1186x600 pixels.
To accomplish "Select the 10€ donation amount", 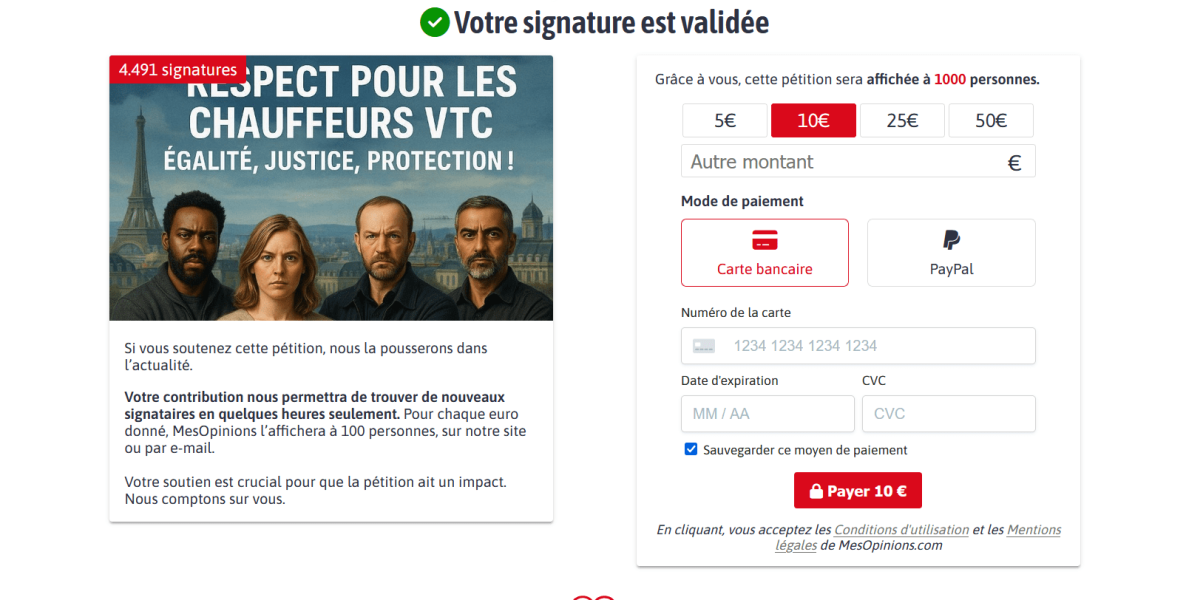I will pyautogui.click(x=813, y=120).
